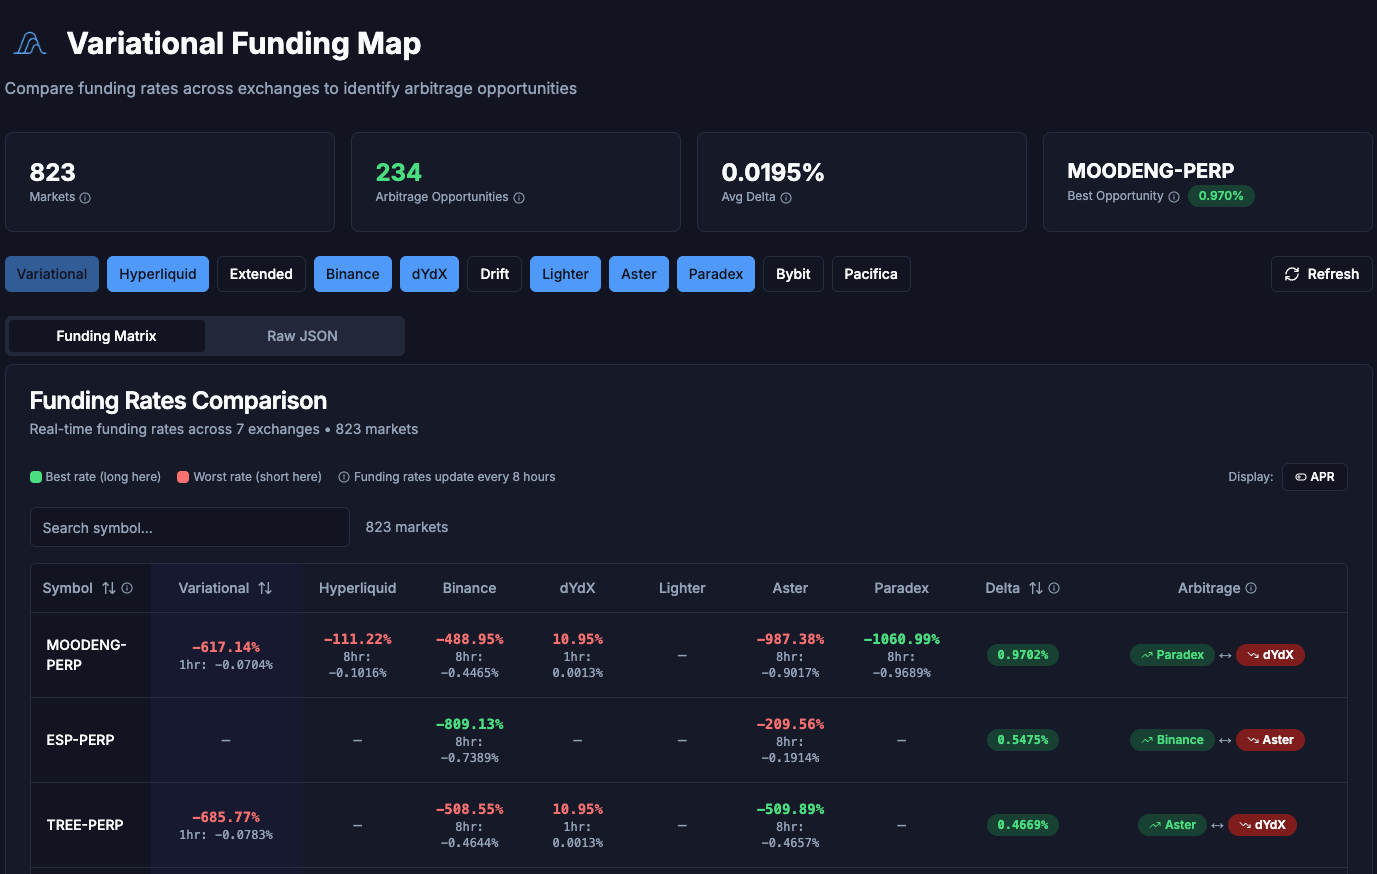Screen dimensions: 1377x874
Task: Click the info icon in the Arbitrage header
Action: 1251,588
